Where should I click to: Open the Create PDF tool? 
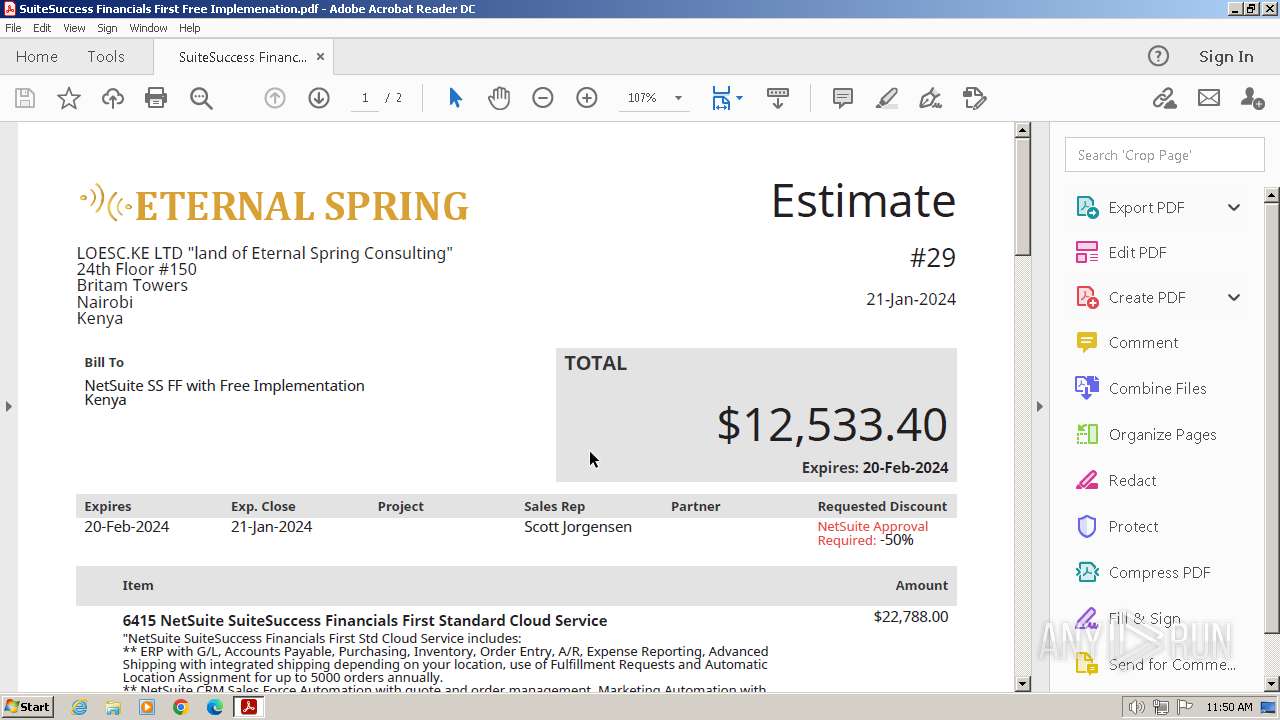tap(1146, 298)
